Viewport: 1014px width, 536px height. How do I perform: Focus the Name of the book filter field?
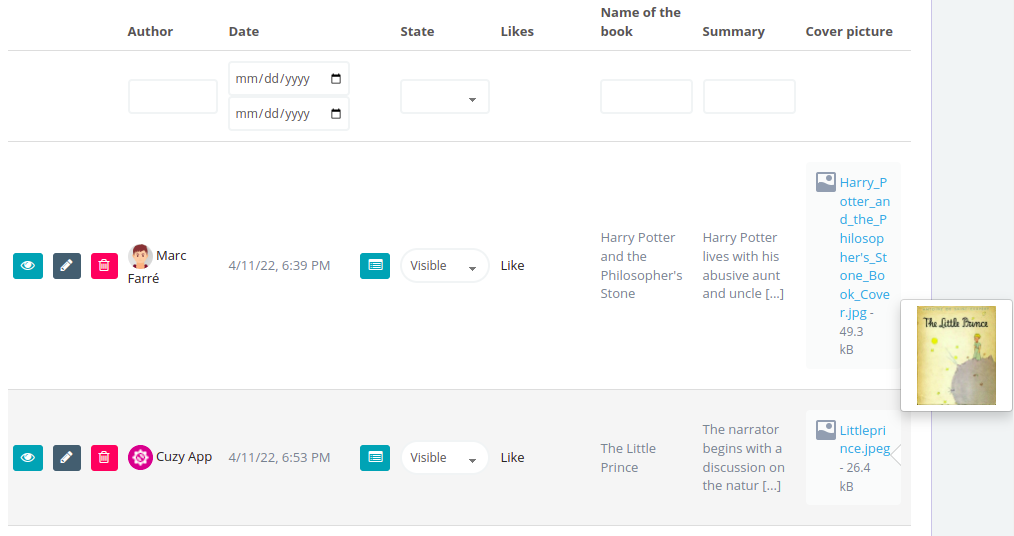click(647, 97)
